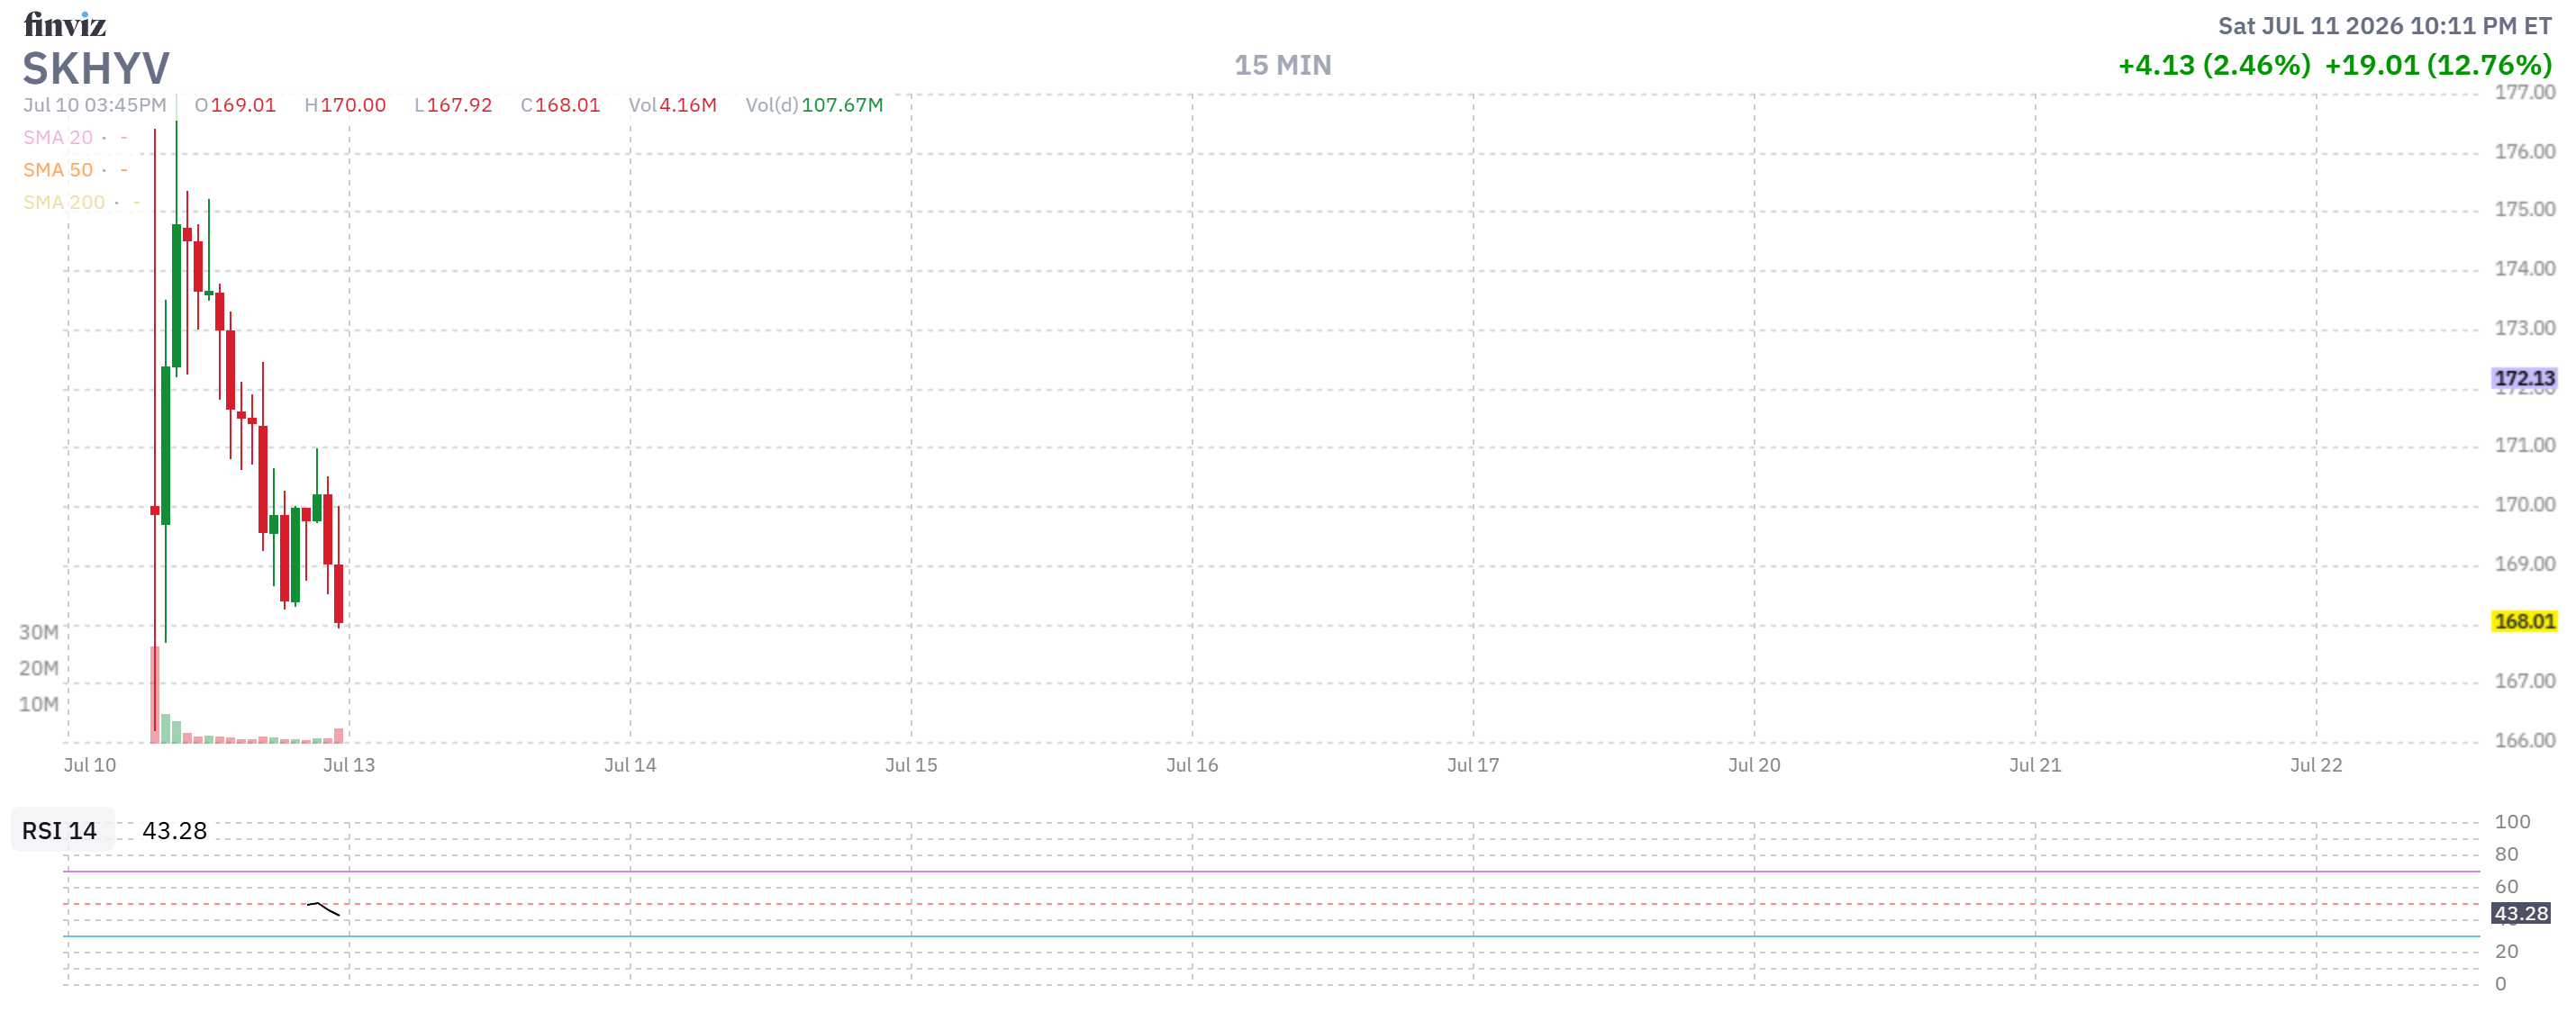
Task: Click the 43.28 RSI axis marker
Action: (x=2521, y=913)
